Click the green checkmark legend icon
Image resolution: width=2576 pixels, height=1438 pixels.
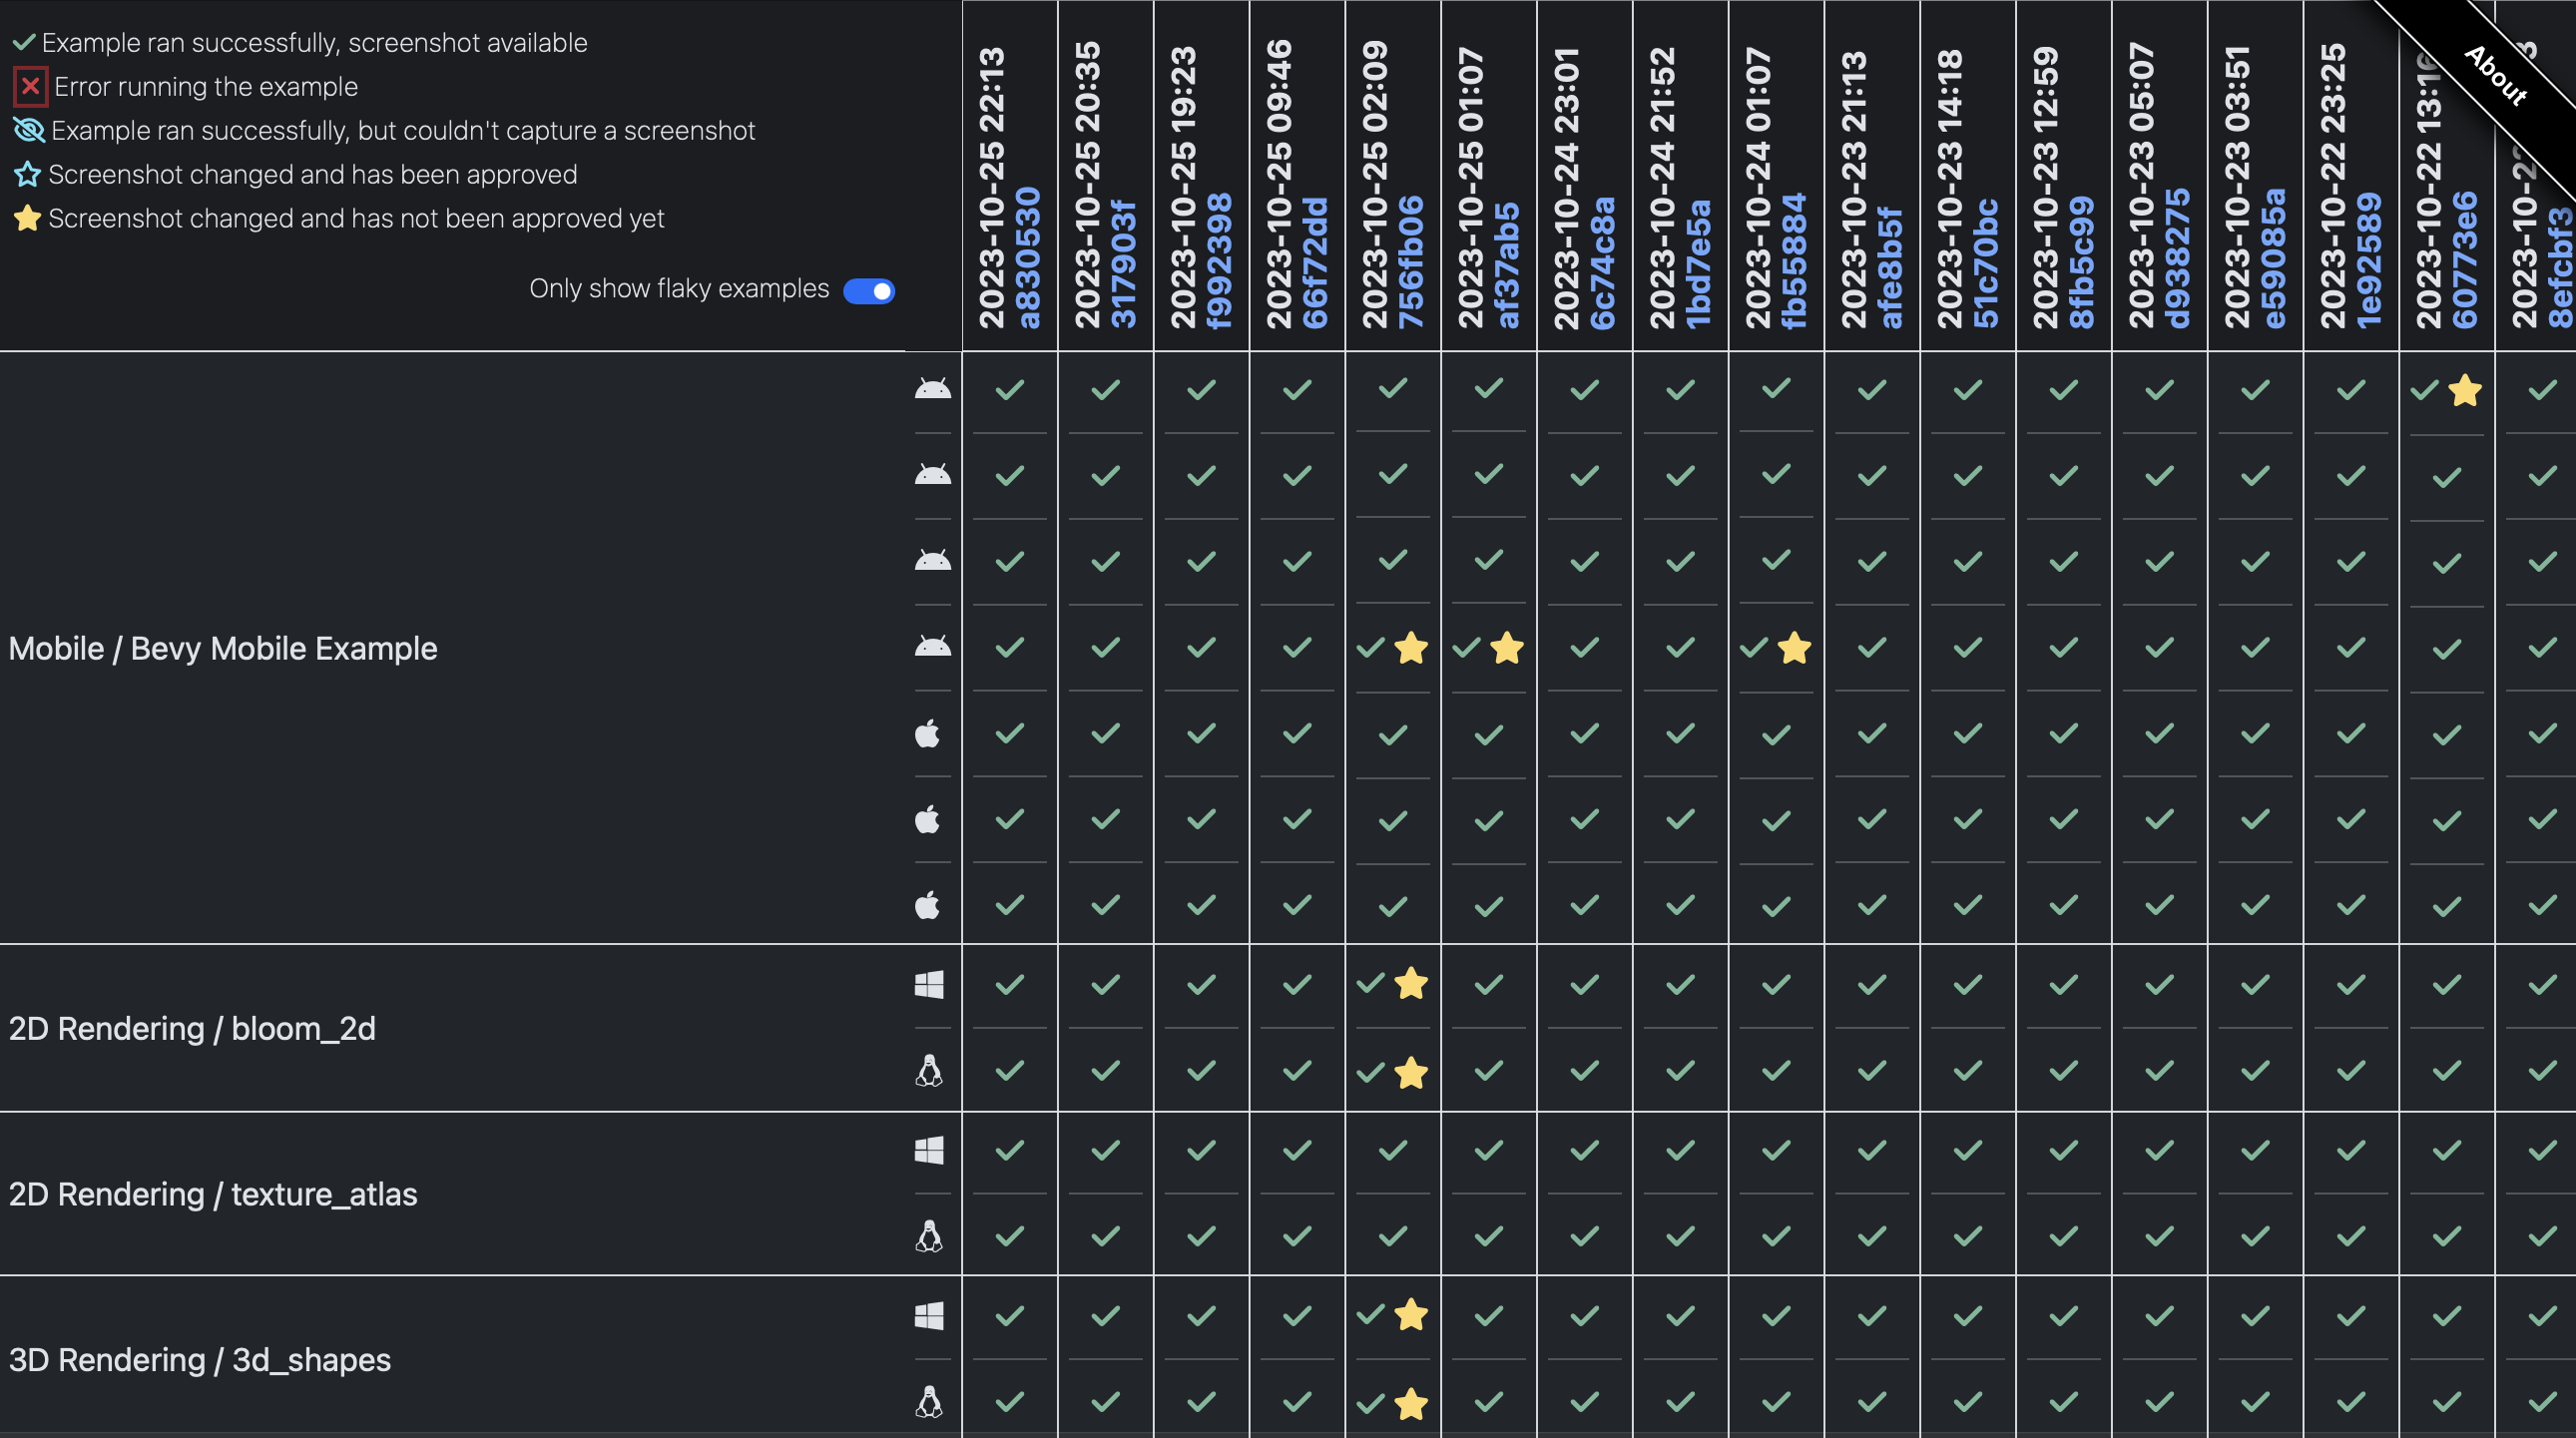click(x=26, y=42)
